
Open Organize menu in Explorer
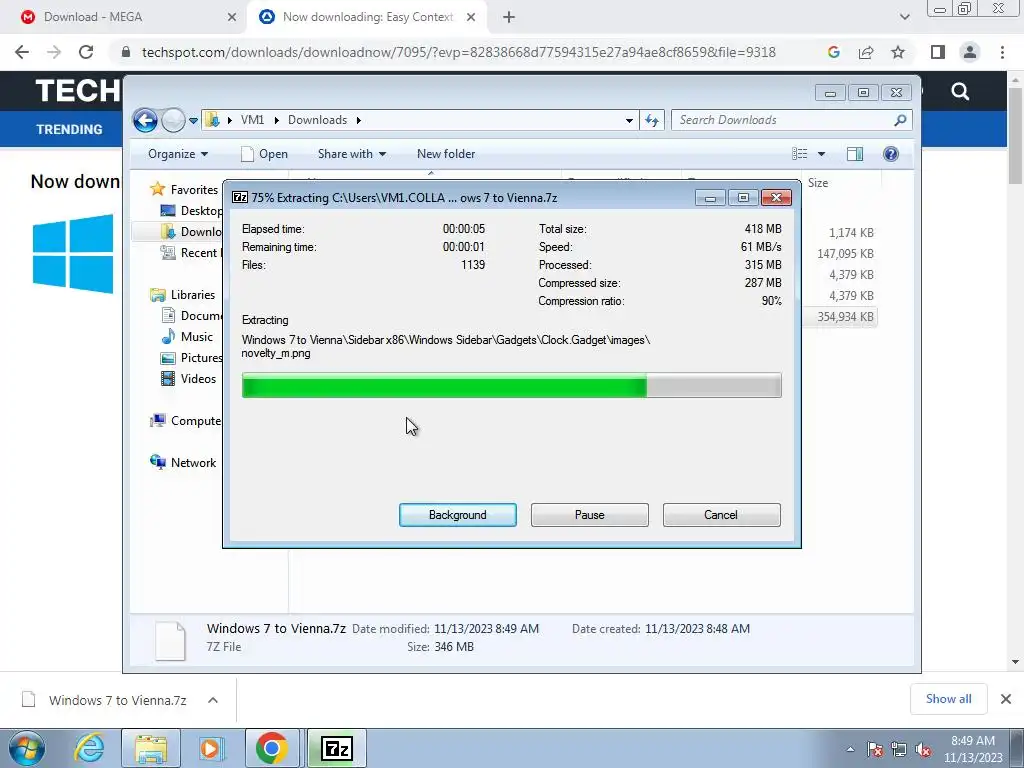tap(178, 154)
